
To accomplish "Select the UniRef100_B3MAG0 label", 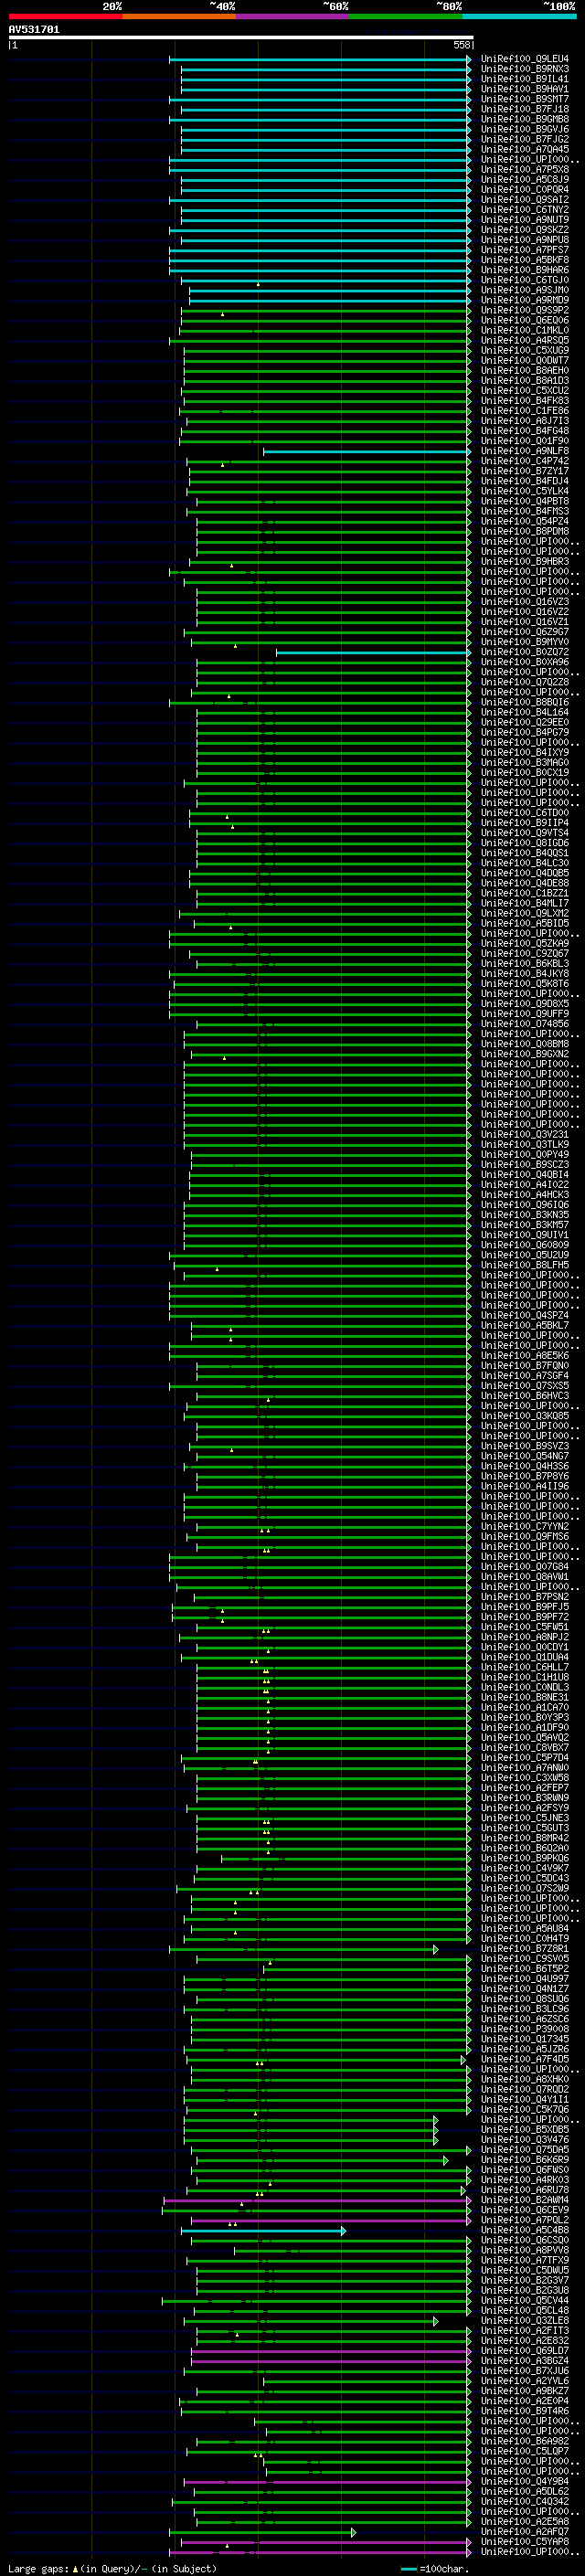I will 525,762.
